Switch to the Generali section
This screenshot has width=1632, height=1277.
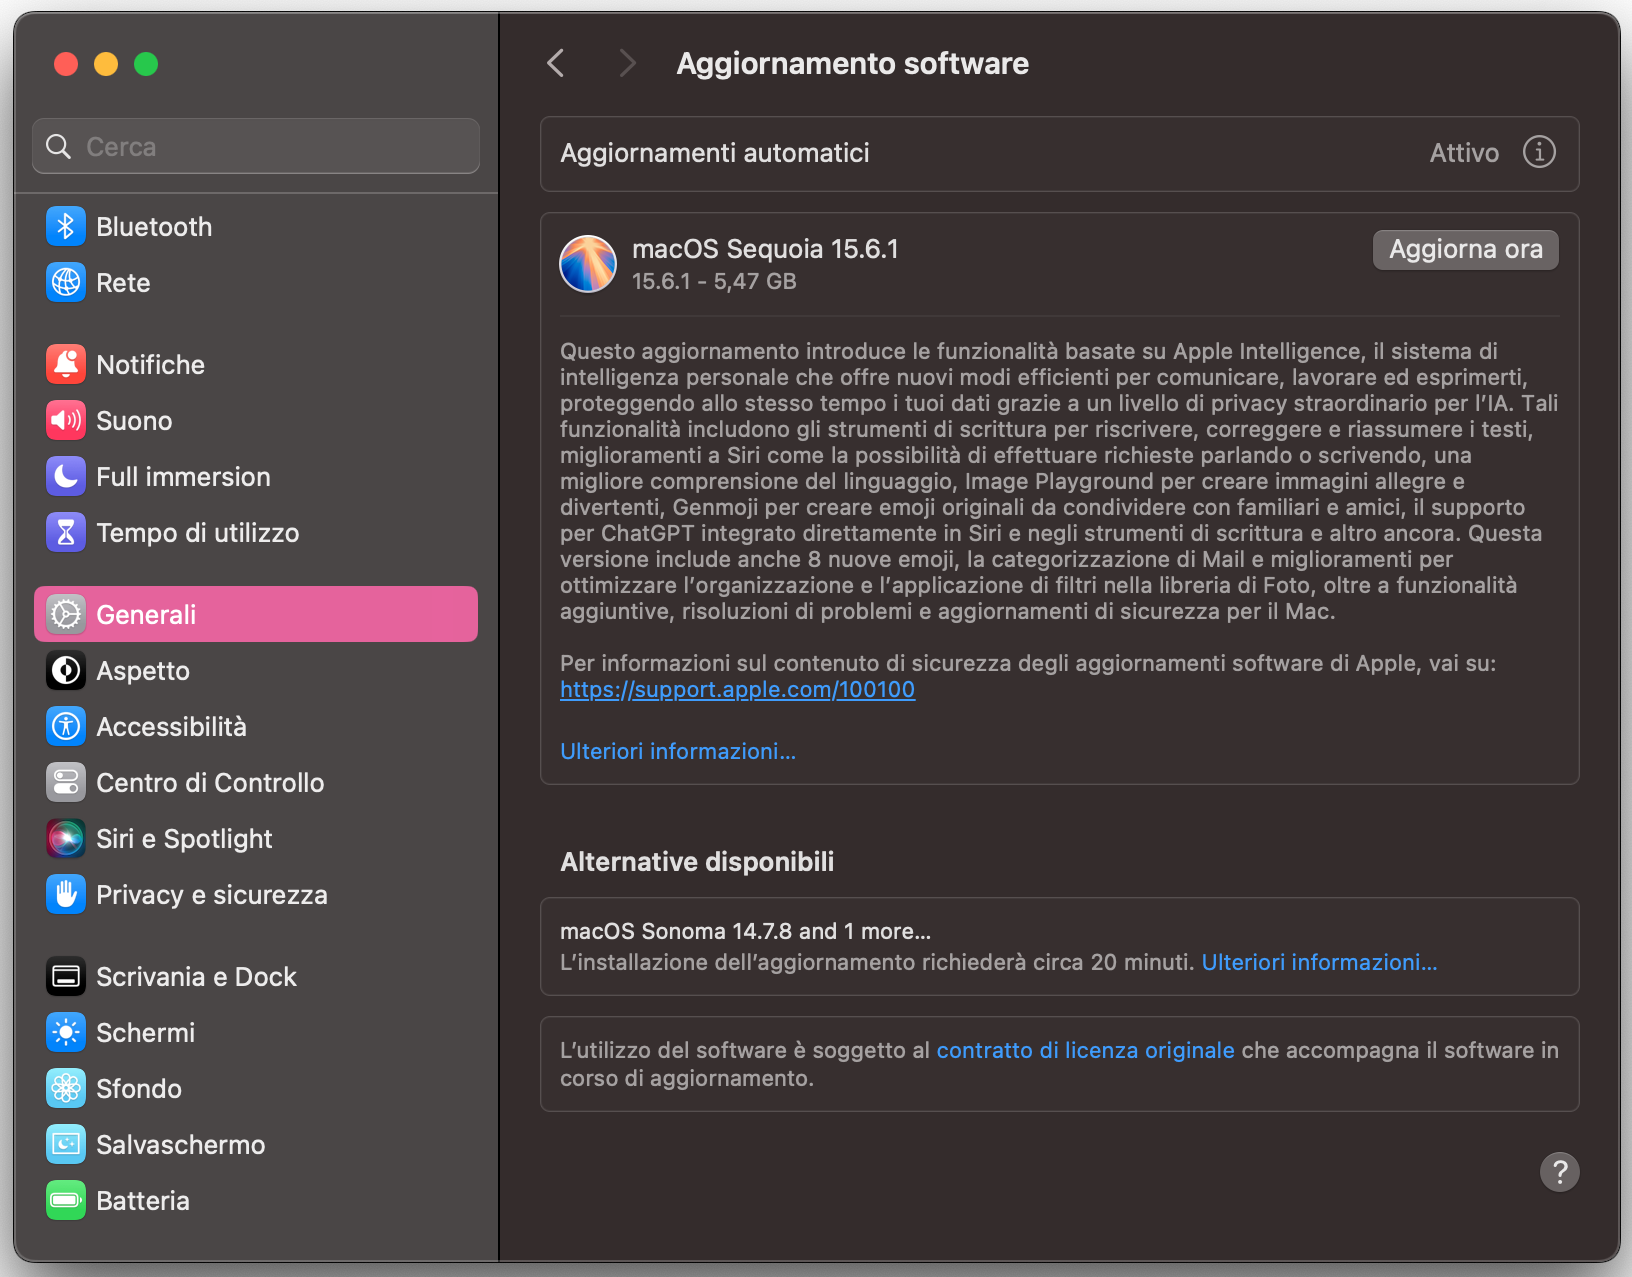[x=145, y=614]
